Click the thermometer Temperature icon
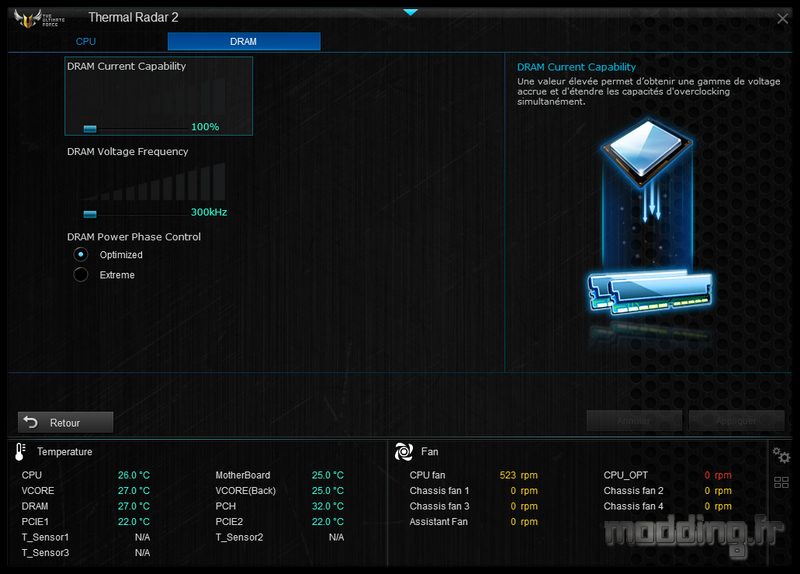 [x=20, y=452]
